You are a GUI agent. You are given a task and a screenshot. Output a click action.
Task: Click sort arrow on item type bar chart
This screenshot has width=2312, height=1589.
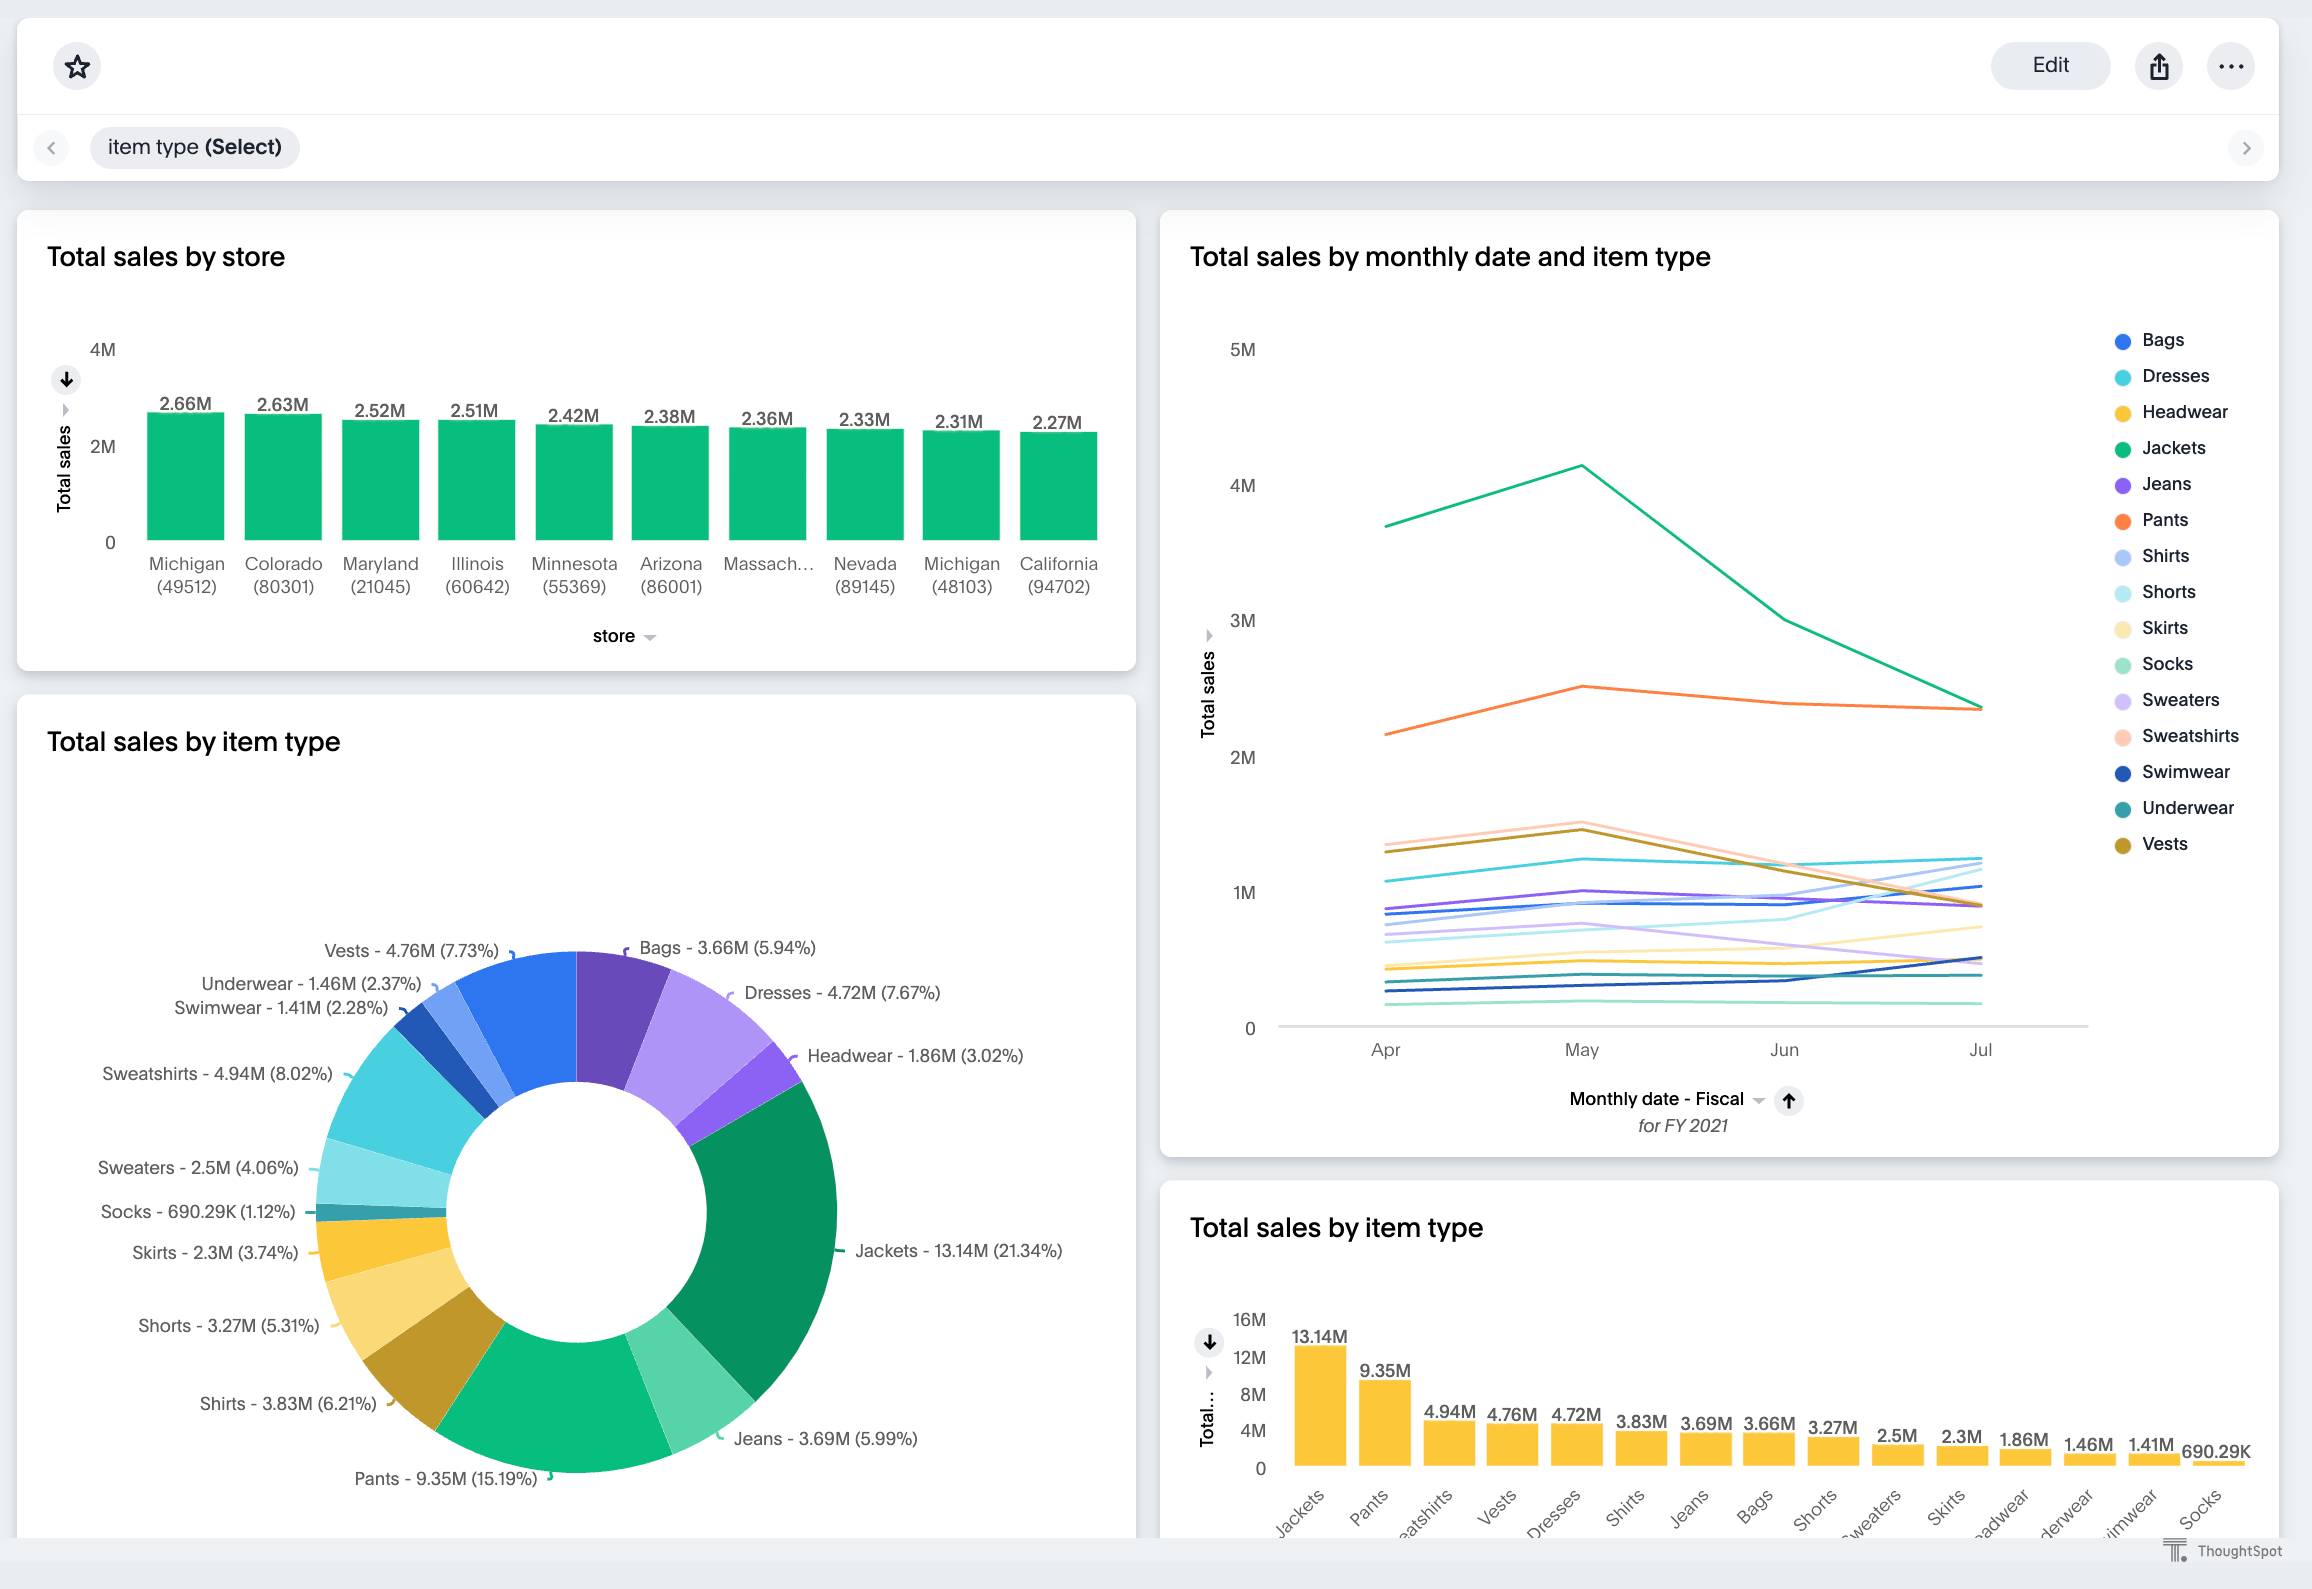click(1209, 1342)
